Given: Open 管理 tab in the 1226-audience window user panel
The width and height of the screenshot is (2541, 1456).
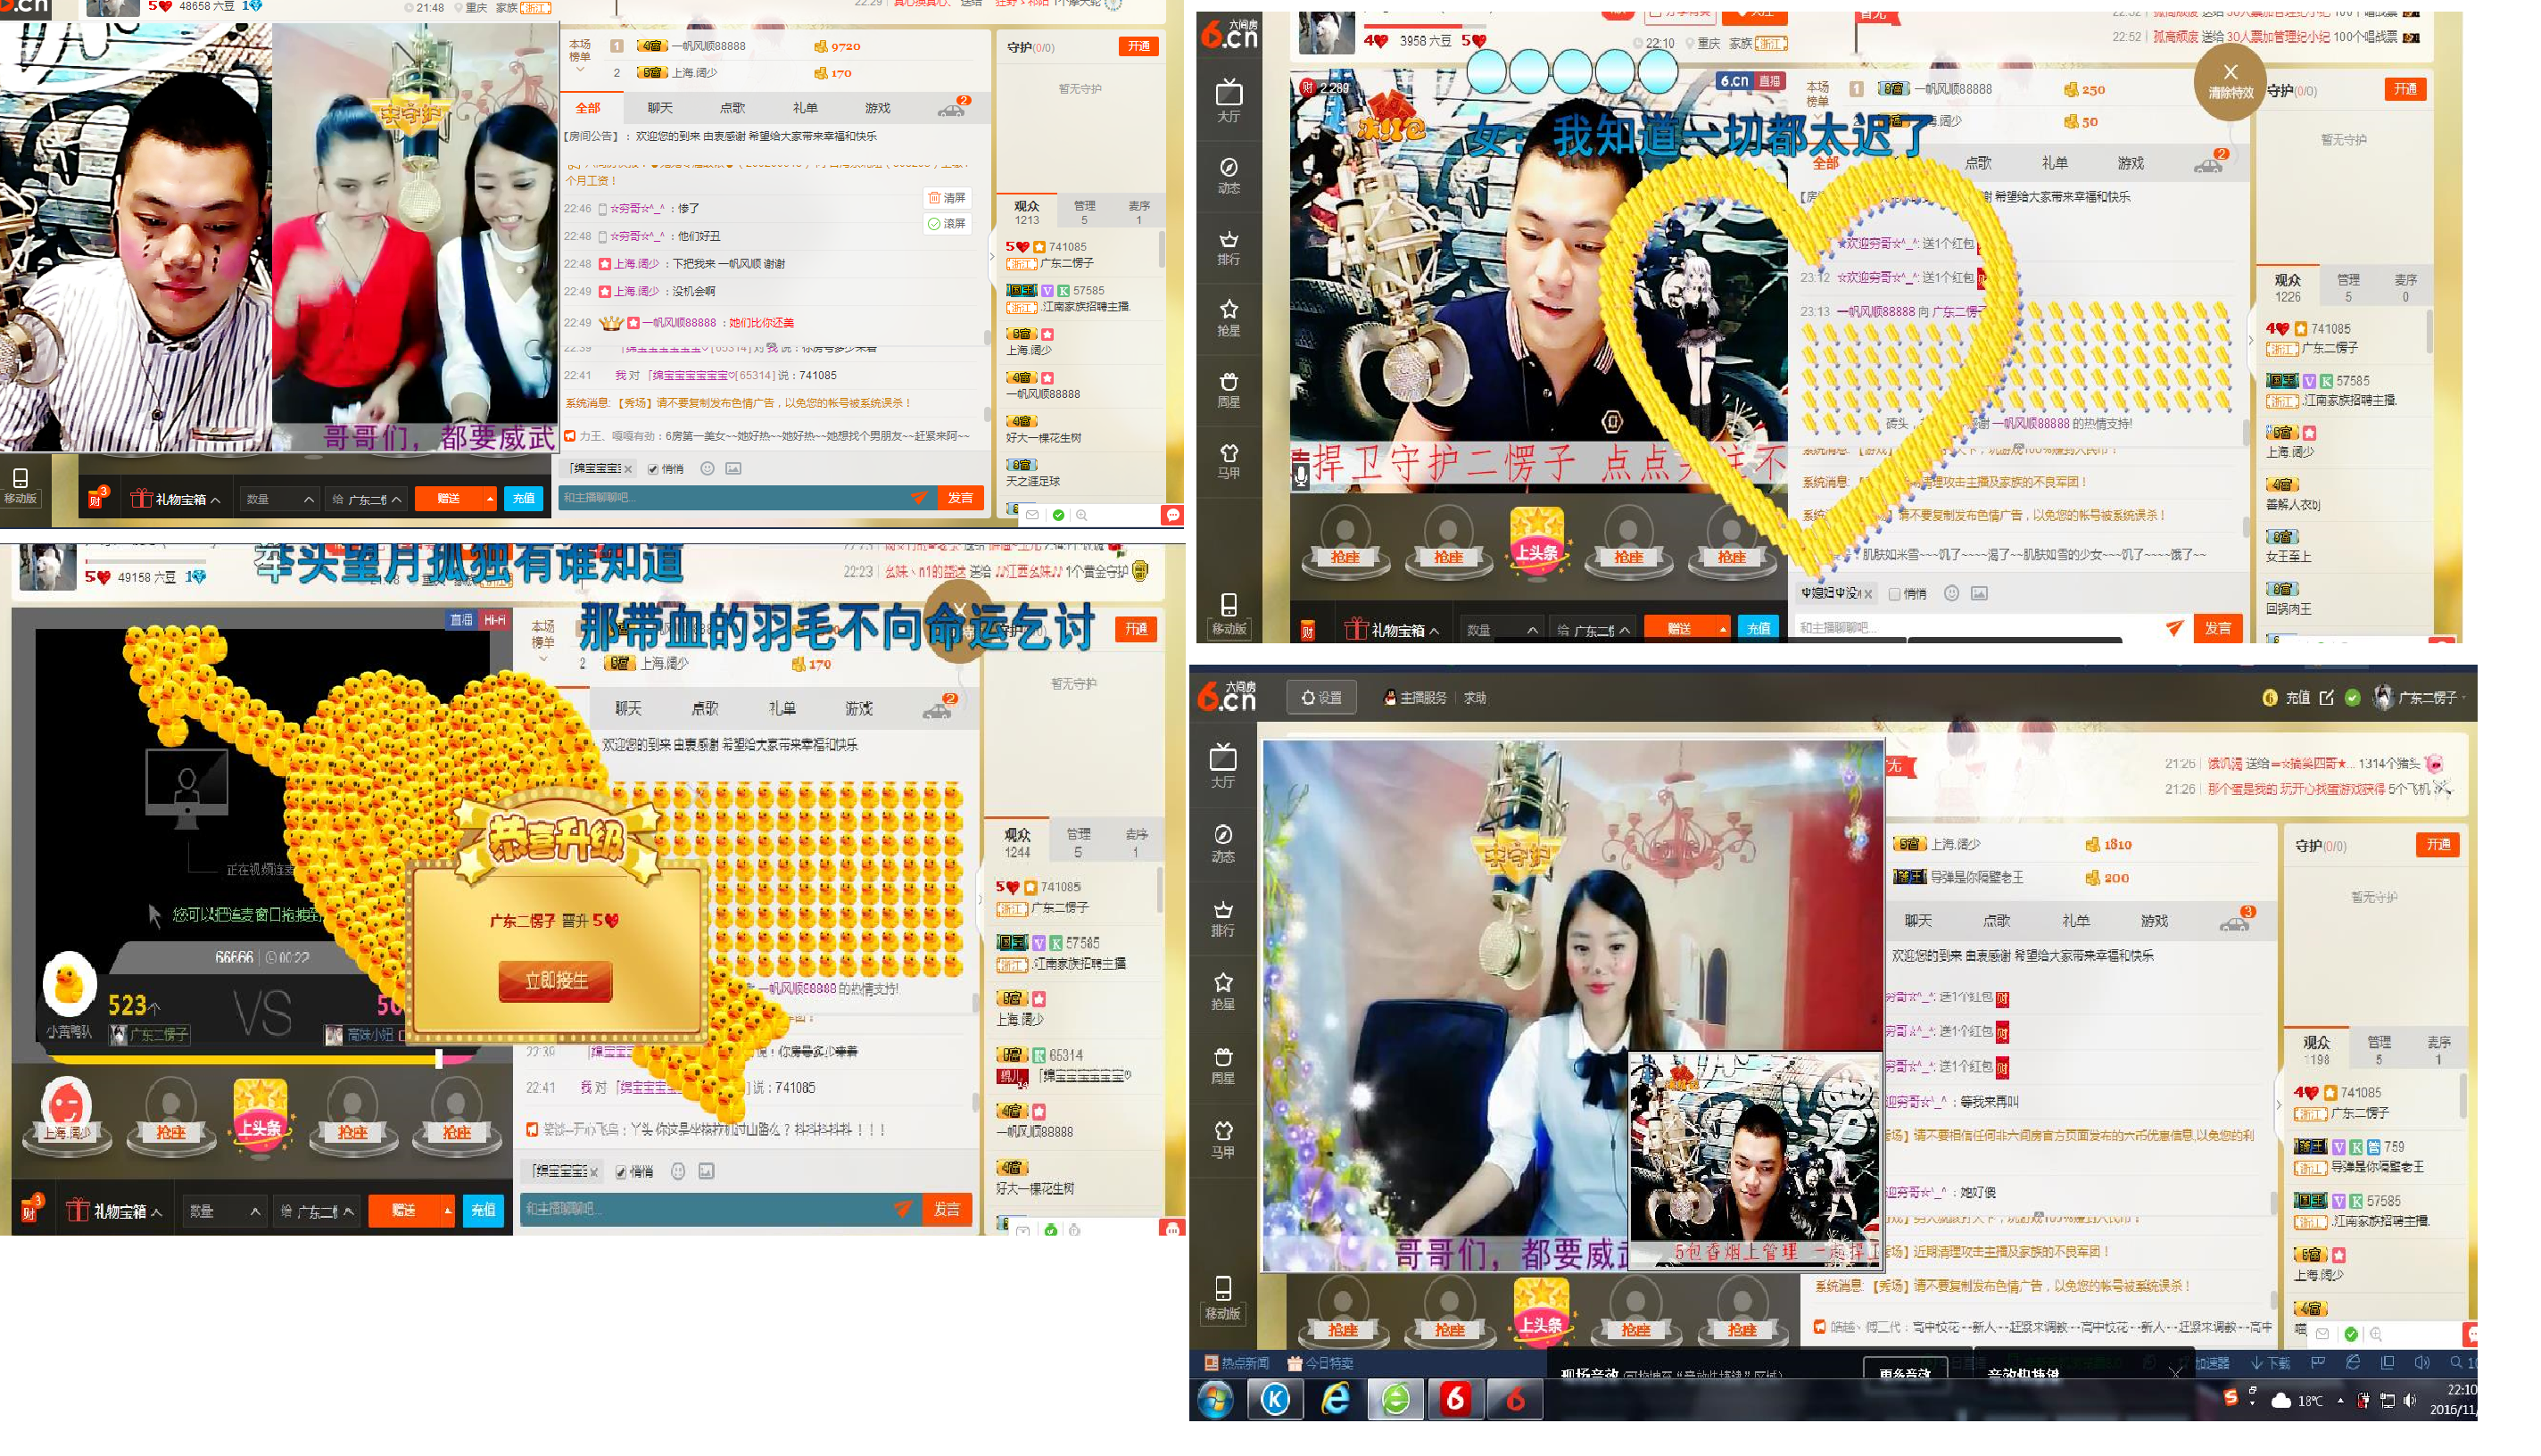Looking at the screenshot, I should (2348, 287).
